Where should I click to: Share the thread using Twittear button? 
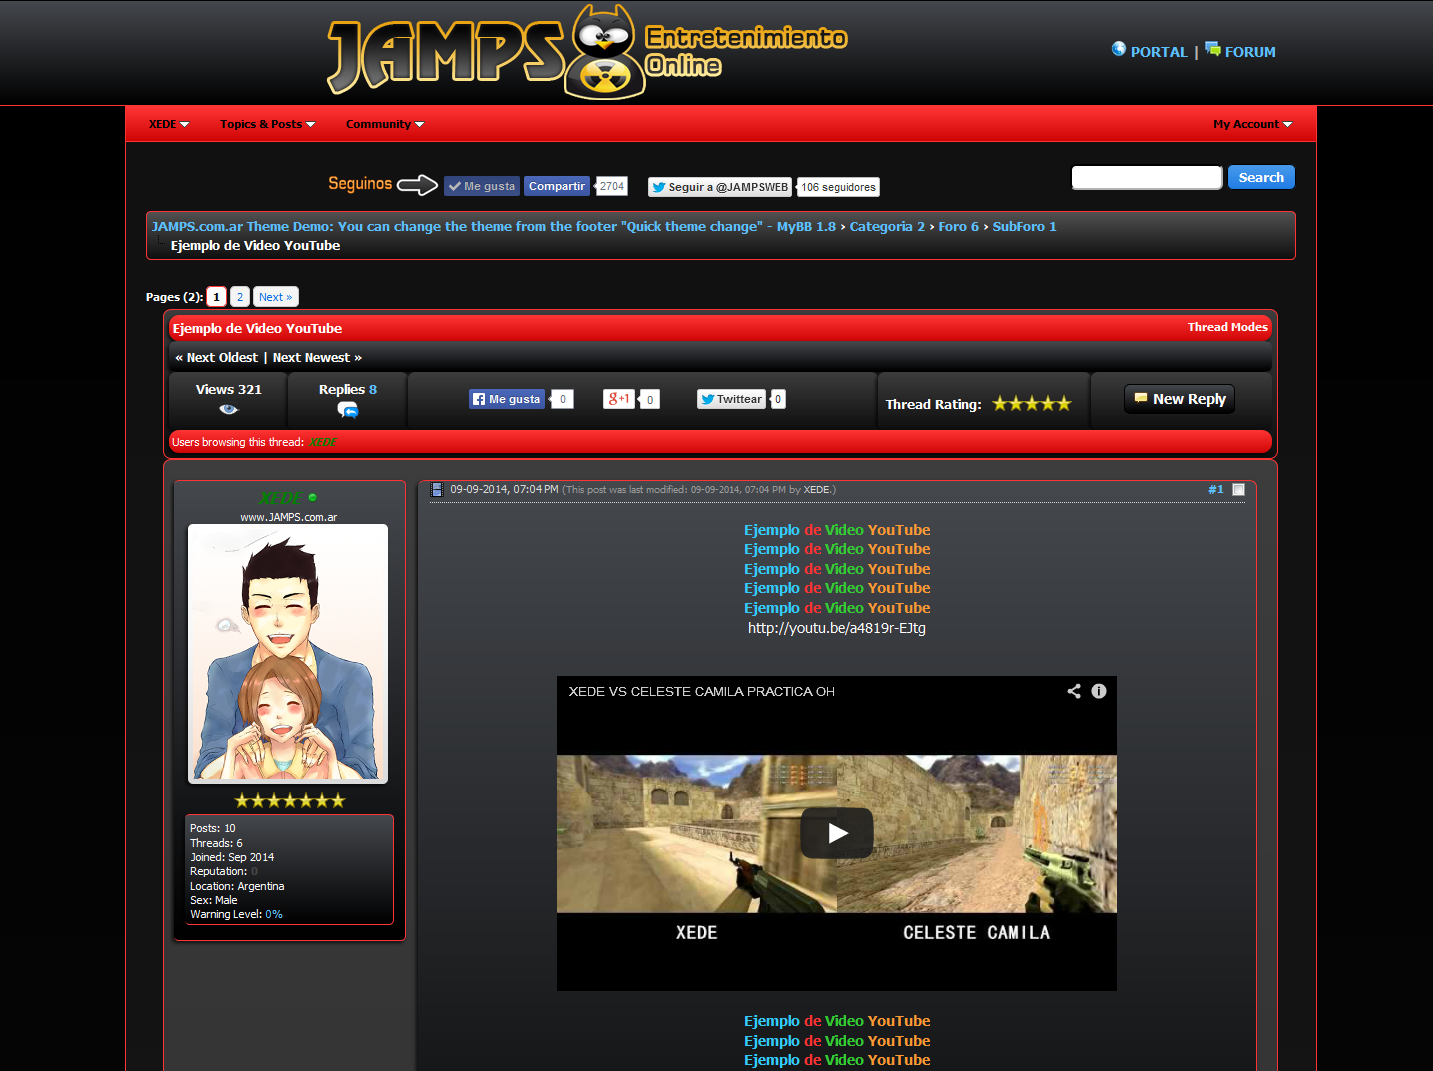coord(731,399)
